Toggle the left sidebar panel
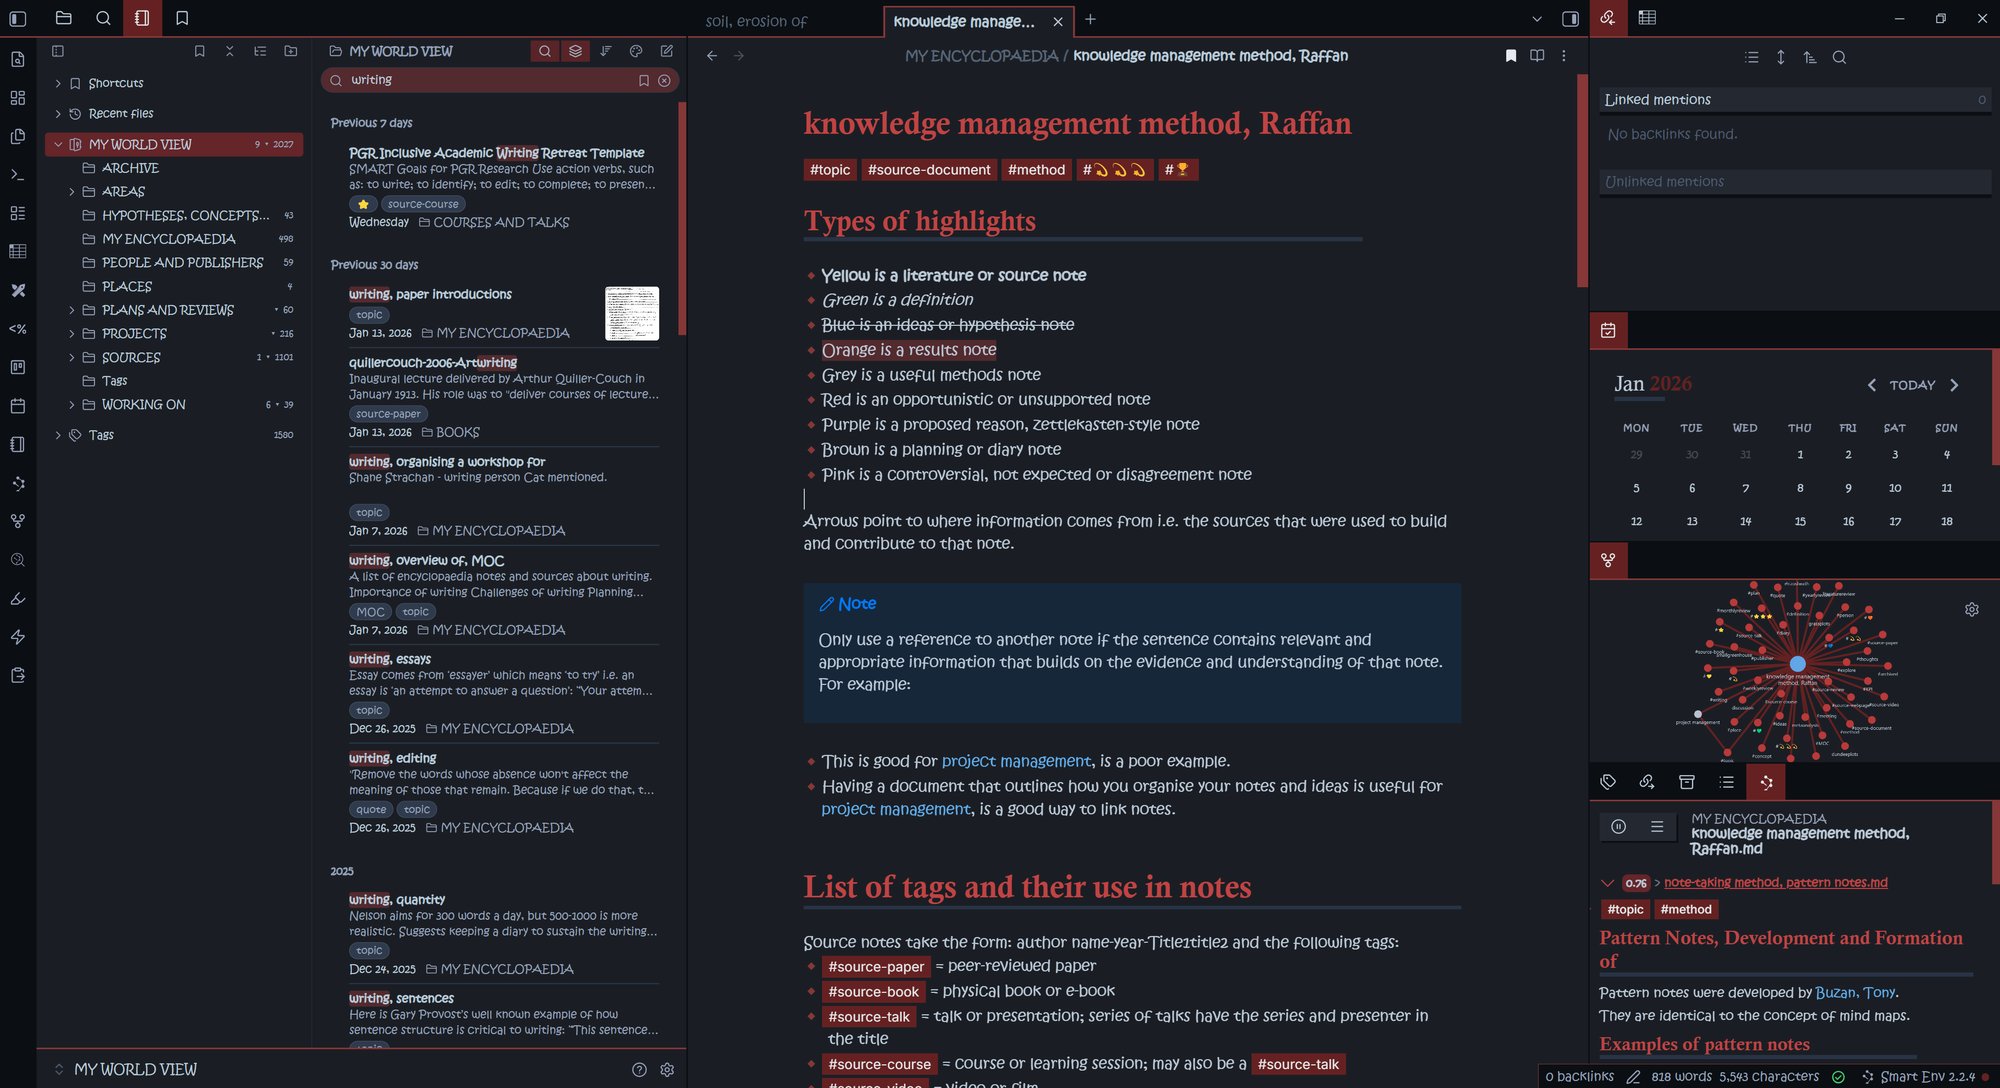 (x=18, y=18)
